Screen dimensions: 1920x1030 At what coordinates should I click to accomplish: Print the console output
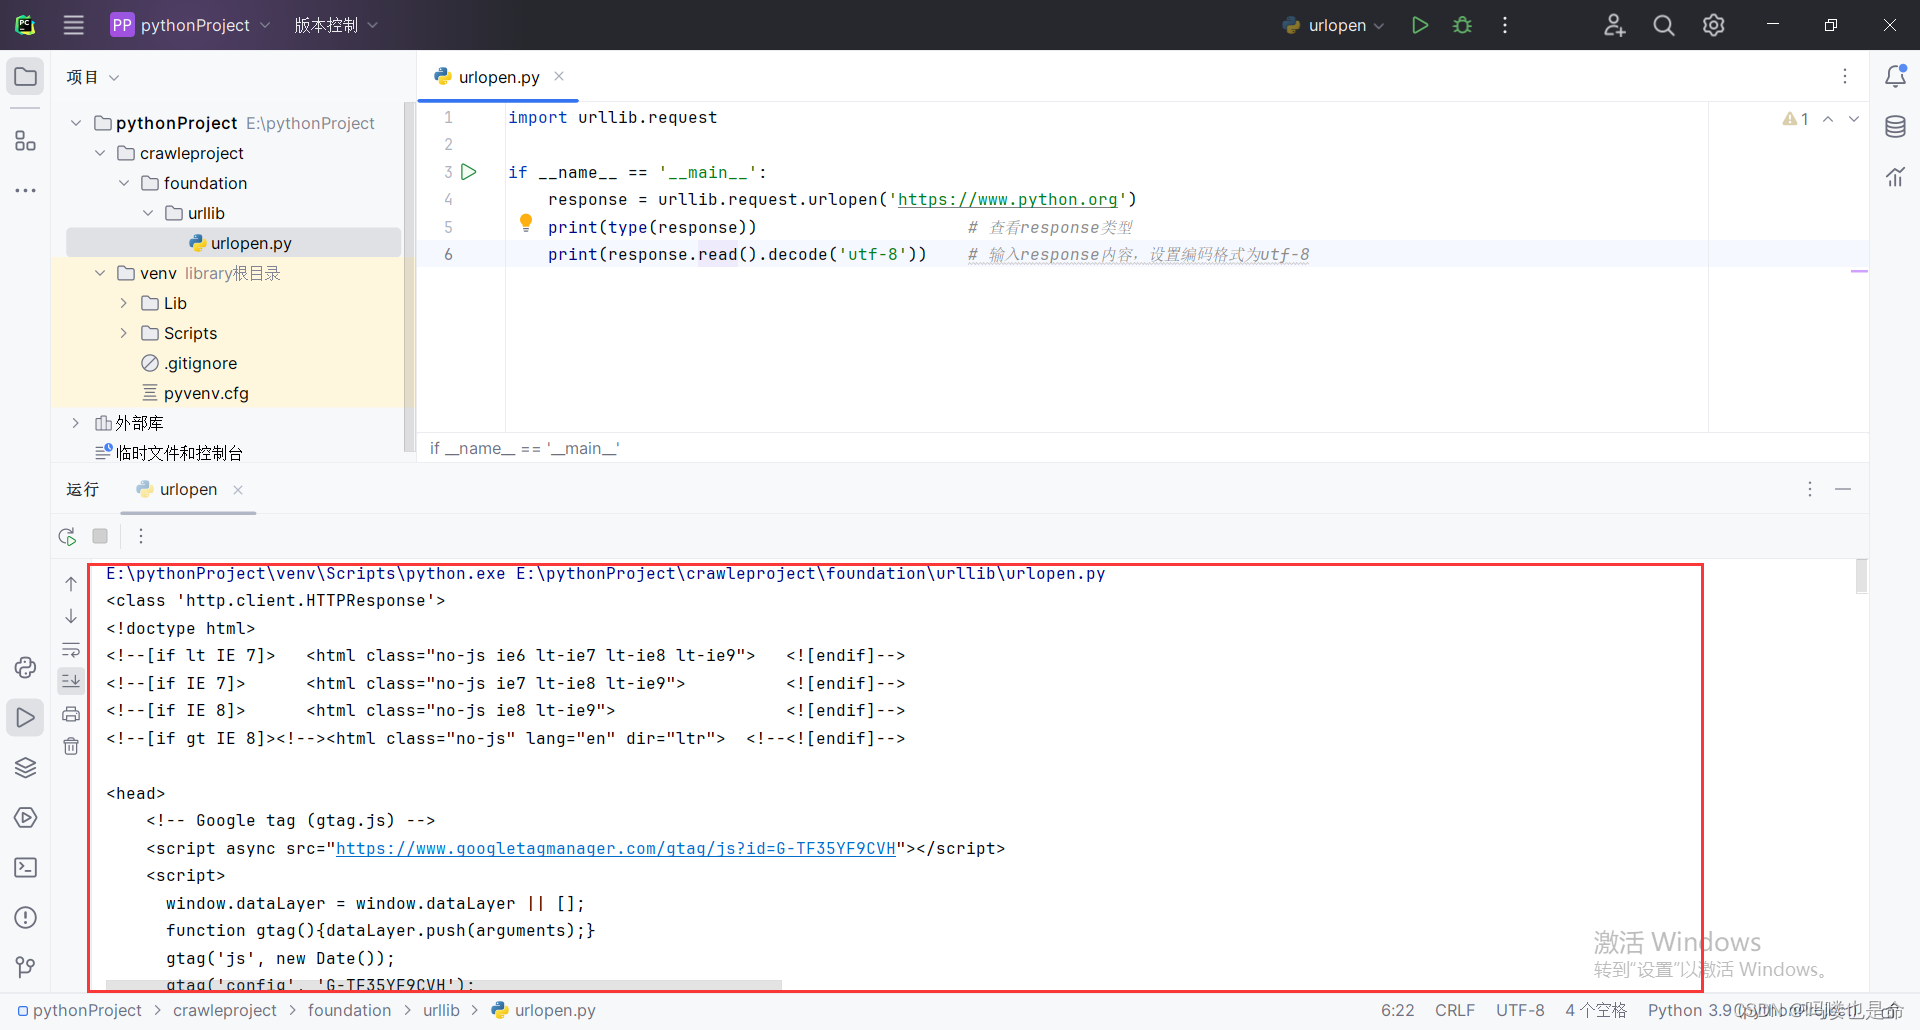click(71, 714)
